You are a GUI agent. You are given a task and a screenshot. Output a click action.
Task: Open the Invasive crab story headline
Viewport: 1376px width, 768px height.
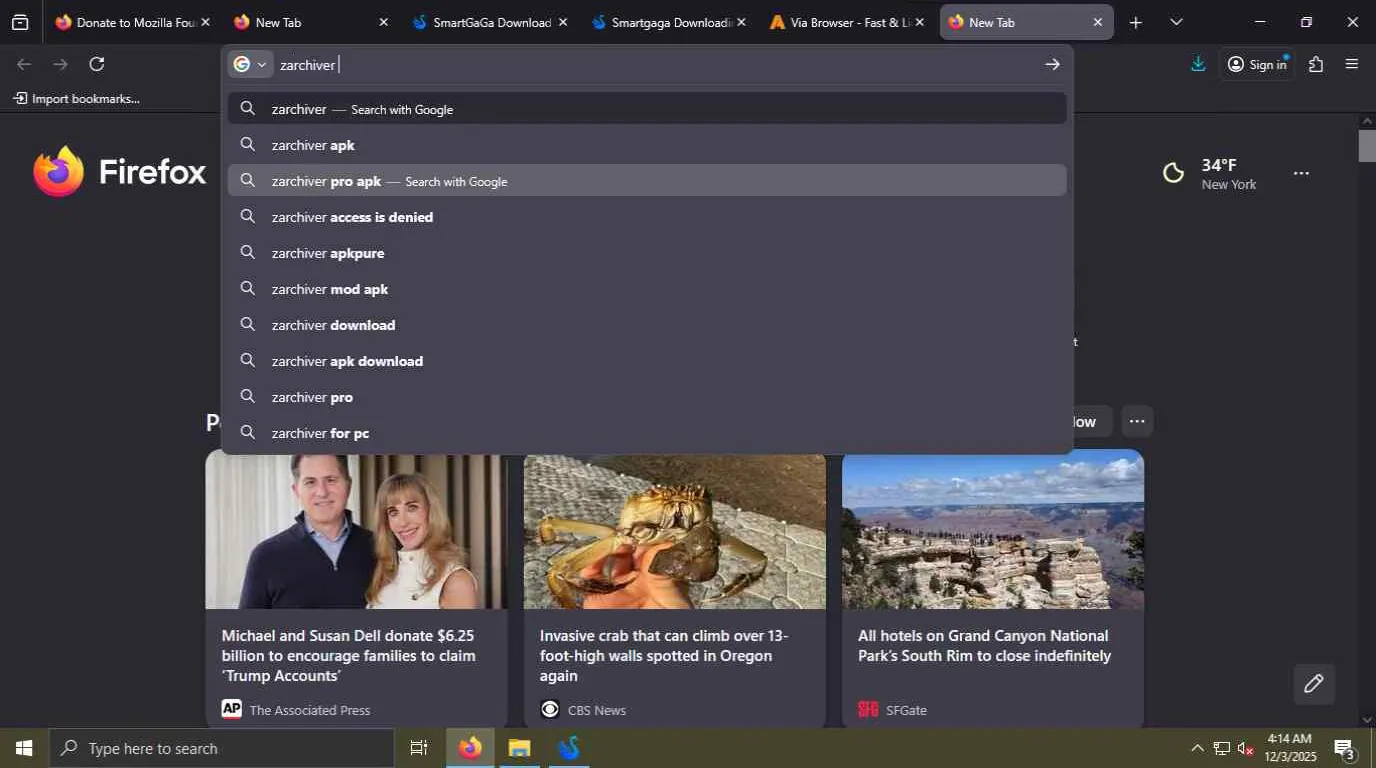point(664,655)
